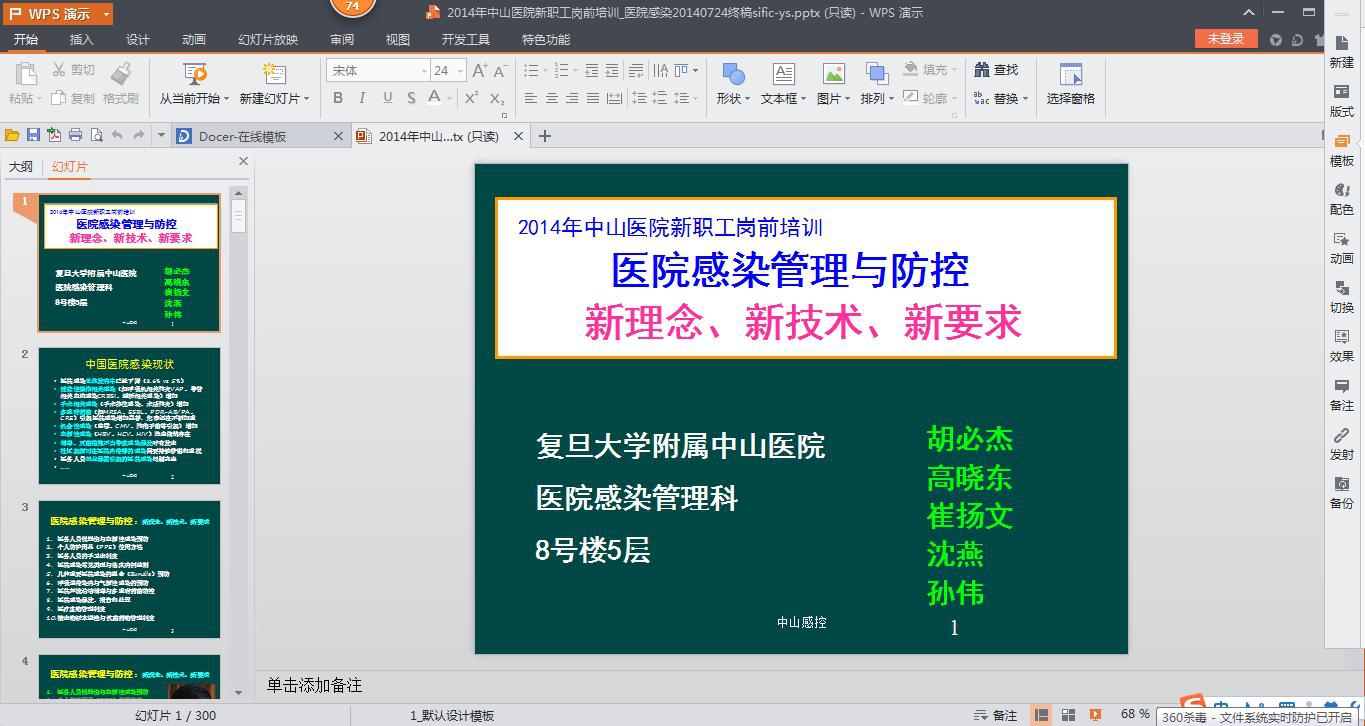Toggle italic formatting
The image size is (1365, 726).
pyautogui.click(x=361, y=99)
